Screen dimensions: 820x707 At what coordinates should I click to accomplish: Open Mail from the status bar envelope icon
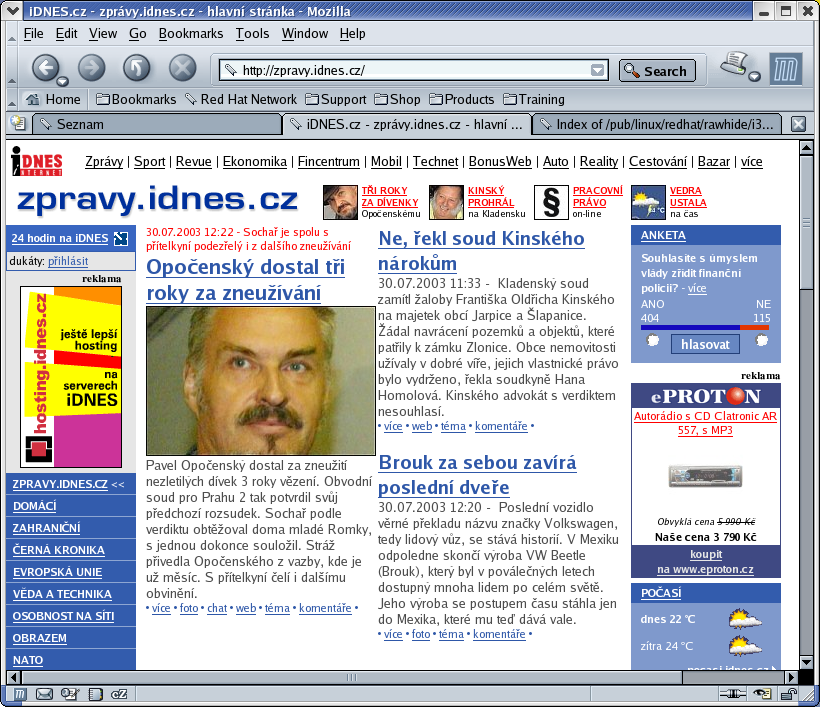click(x=44, y=694)
